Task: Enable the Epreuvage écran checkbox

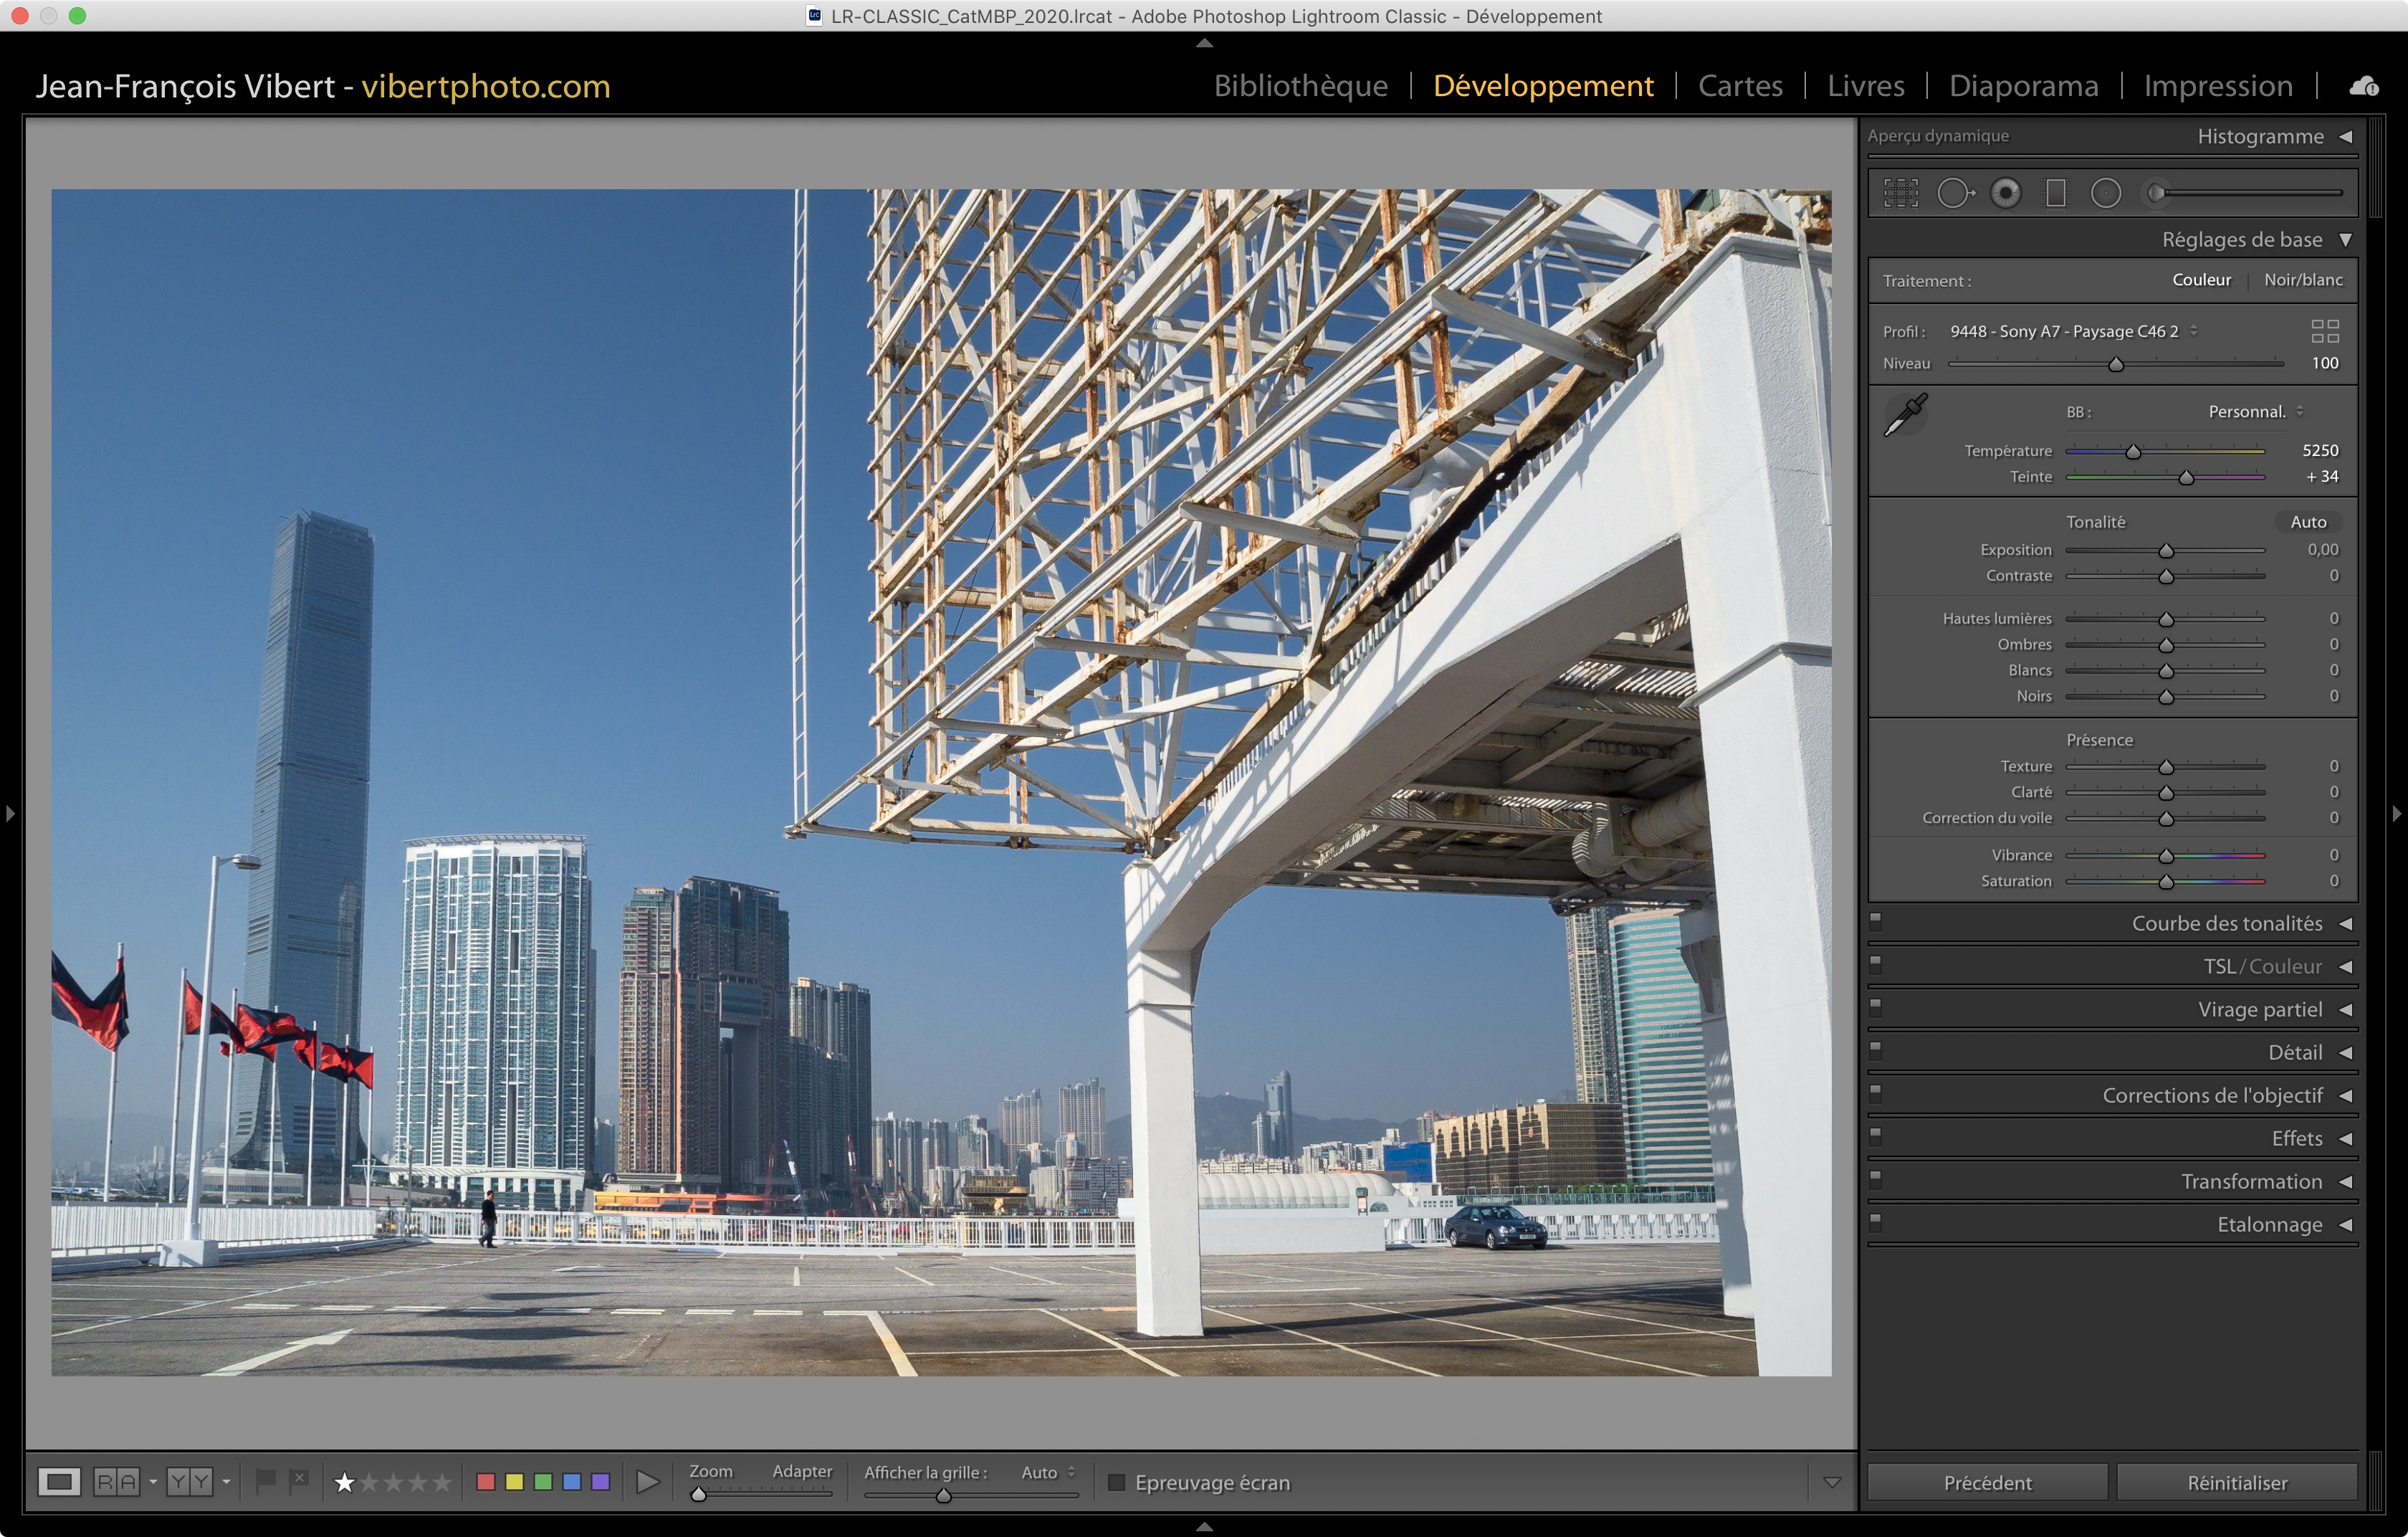Action: (x=1117, y=1482)
